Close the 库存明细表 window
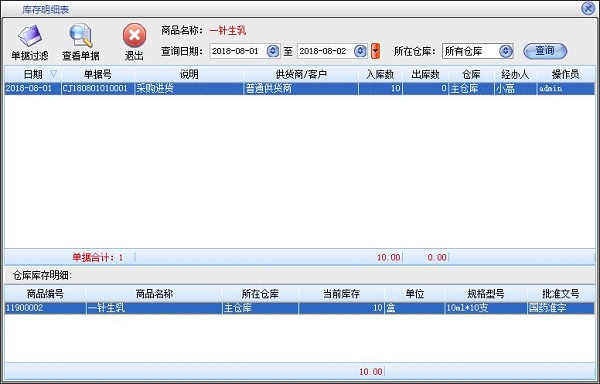The height and width of the screenshot is (384, 600). [x=588, y=8]
